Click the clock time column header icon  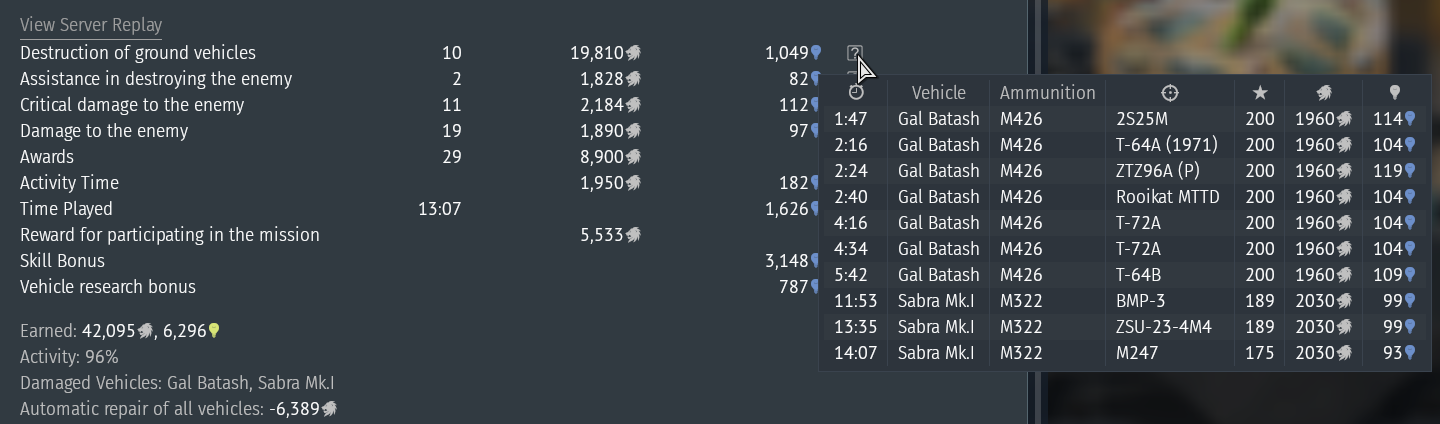[856, 92]
